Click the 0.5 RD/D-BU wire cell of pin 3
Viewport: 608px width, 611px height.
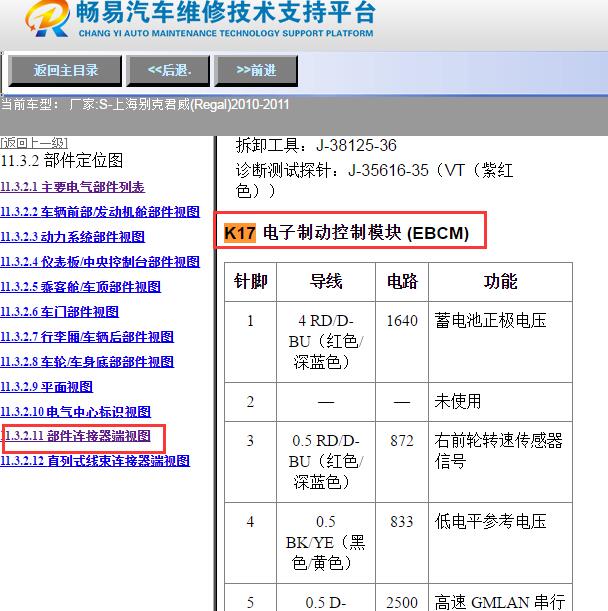(x=326, y=462)
